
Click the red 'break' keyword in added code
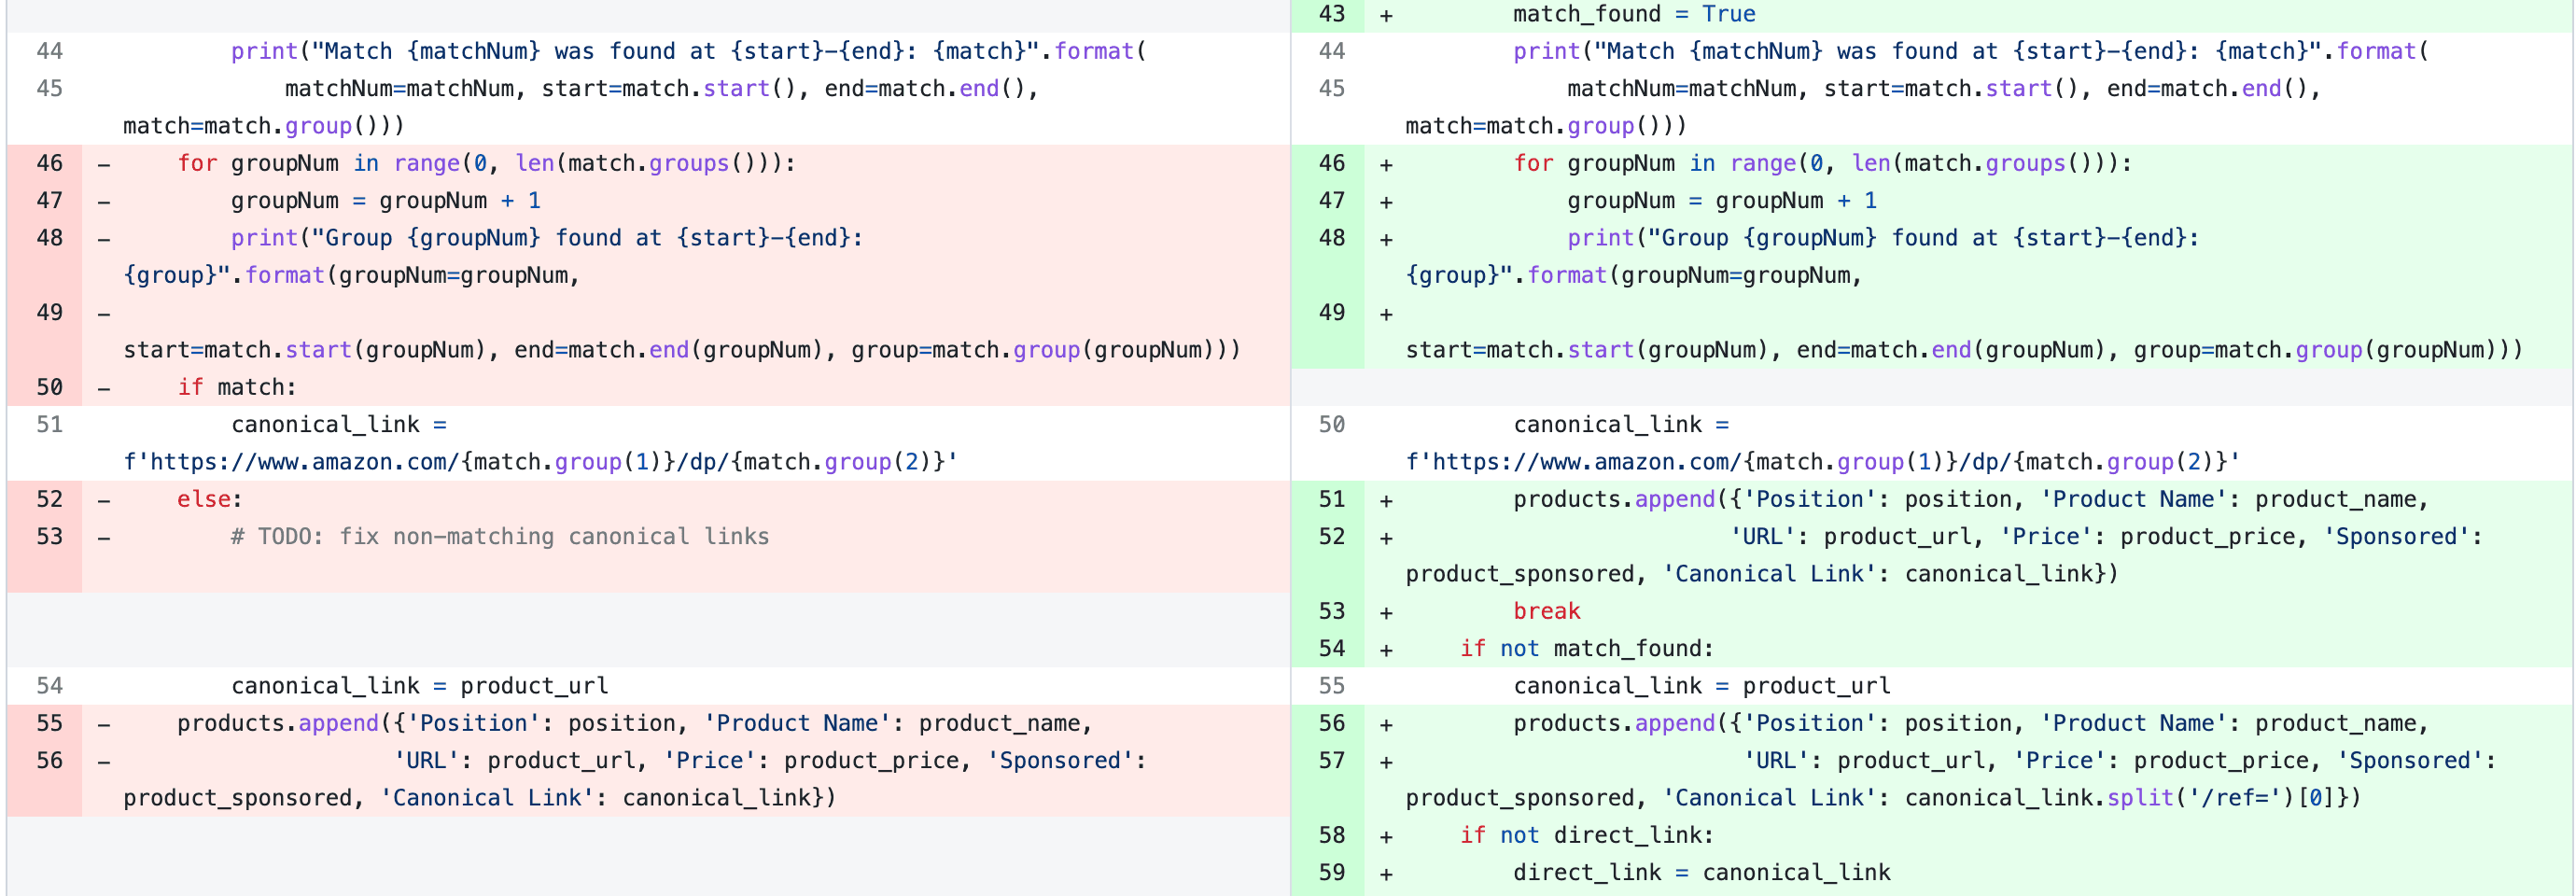click(x=1546, y=611)
